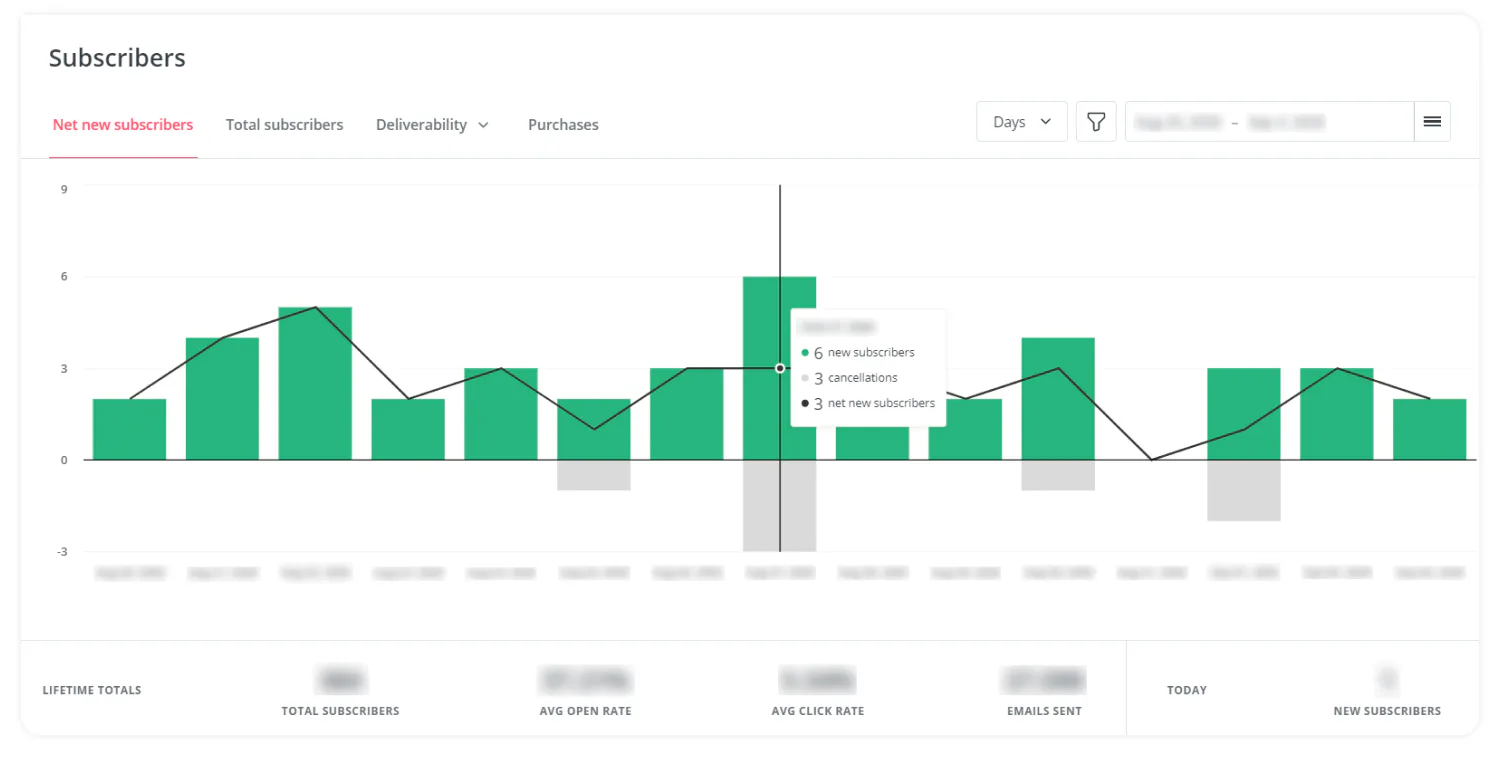Click the Total Subscribers lifetime stat
Image resolution: width=1500 pixels, height=763 pixels.
click(x=340, y=682)
